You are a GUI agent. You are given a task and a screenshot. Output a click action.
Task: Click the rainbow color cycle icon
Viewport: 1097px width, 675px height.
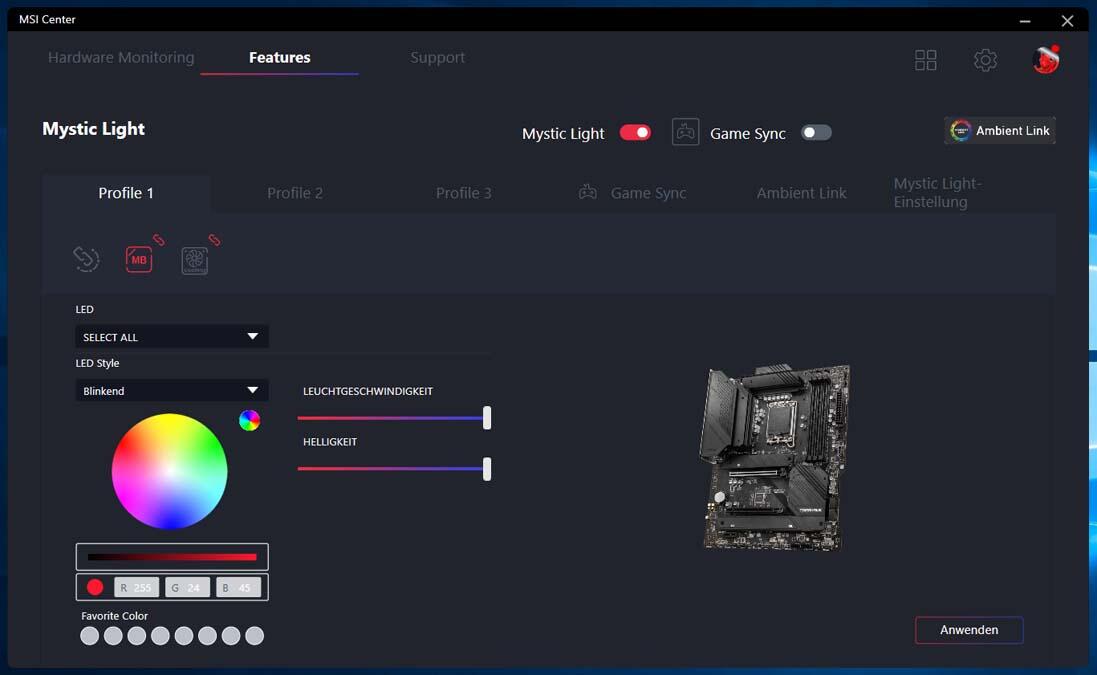(249, 420)
